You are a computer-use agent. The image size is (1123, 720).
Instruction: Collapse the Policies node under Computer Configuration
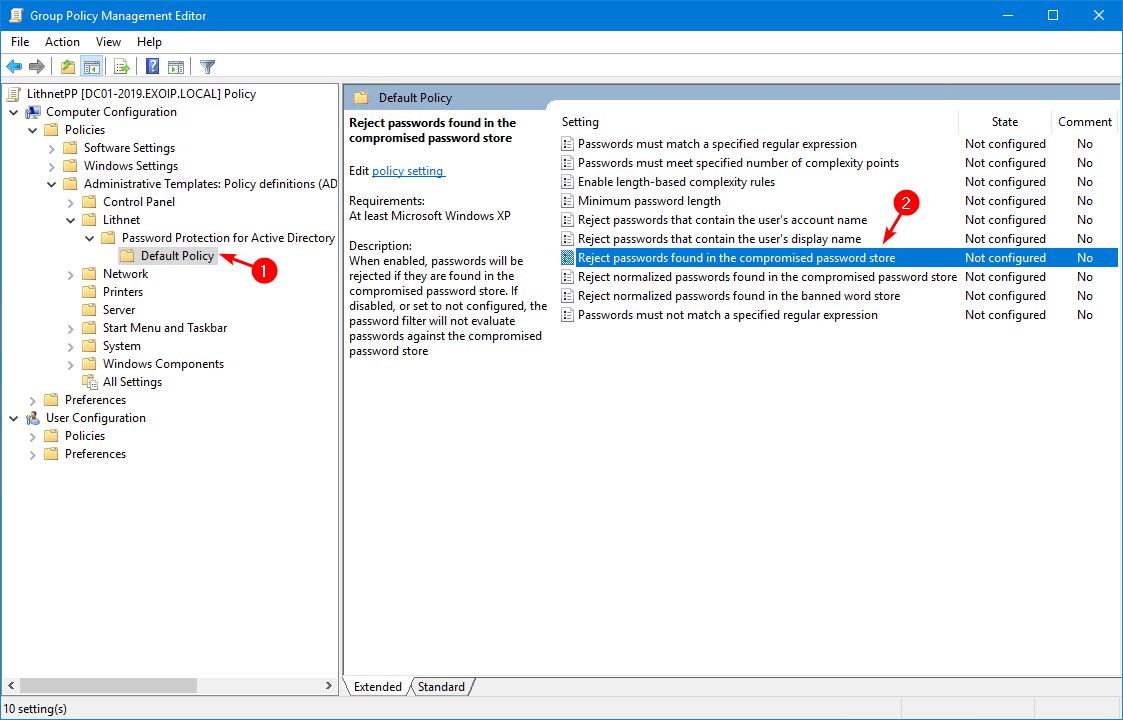[32, 130]
